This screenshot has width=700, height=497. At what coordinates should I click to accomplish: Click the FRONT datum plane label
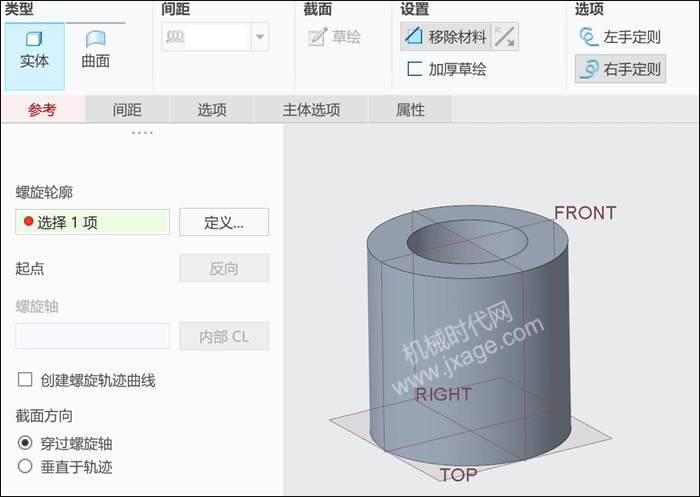click(x=585, y=213)
